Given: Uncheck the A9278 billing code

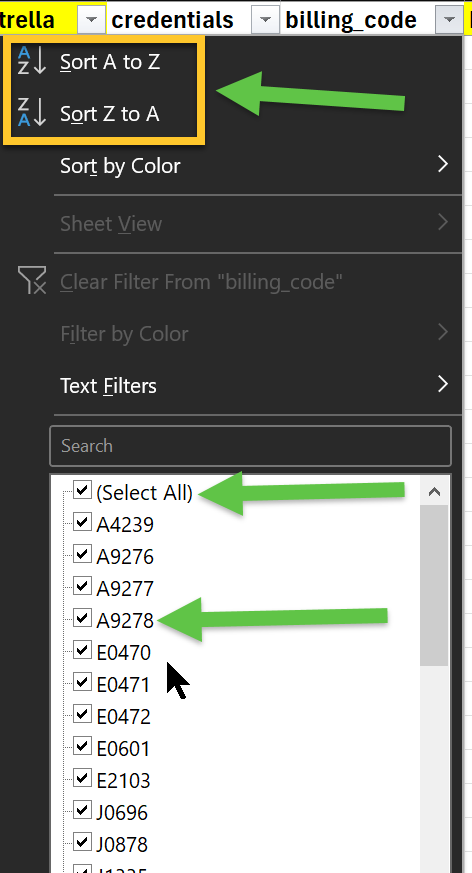Looking at the screenshot, I should 82,617.
